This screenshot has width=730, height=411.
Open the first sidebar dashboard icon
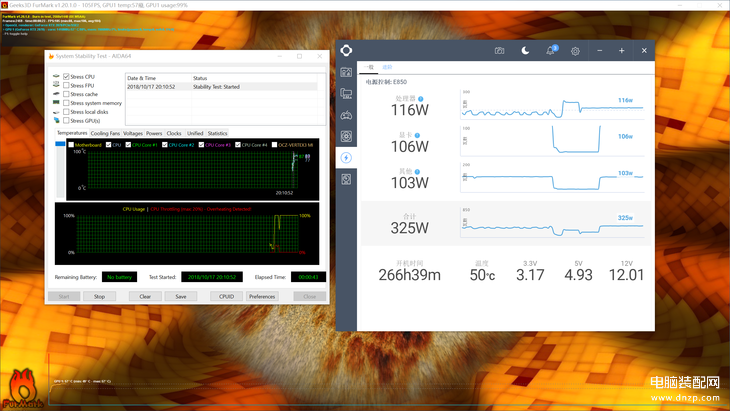click(x=346, y=72)
